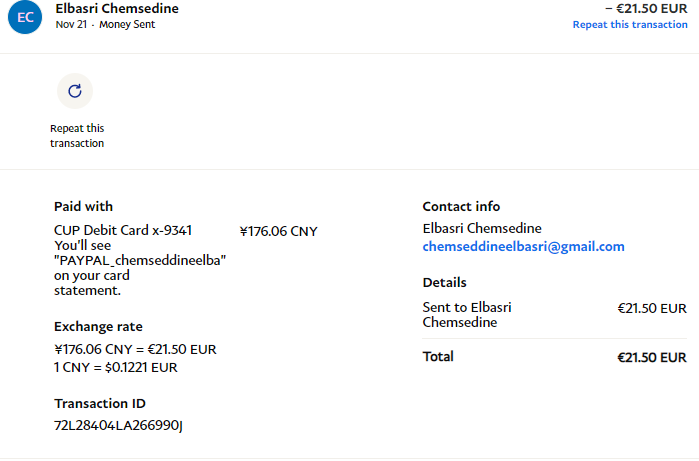This screenshot has width=699, height=461.
Task: Click the Sent to Elbasri Chemsedine line
Action: click(x=467, y=315)
